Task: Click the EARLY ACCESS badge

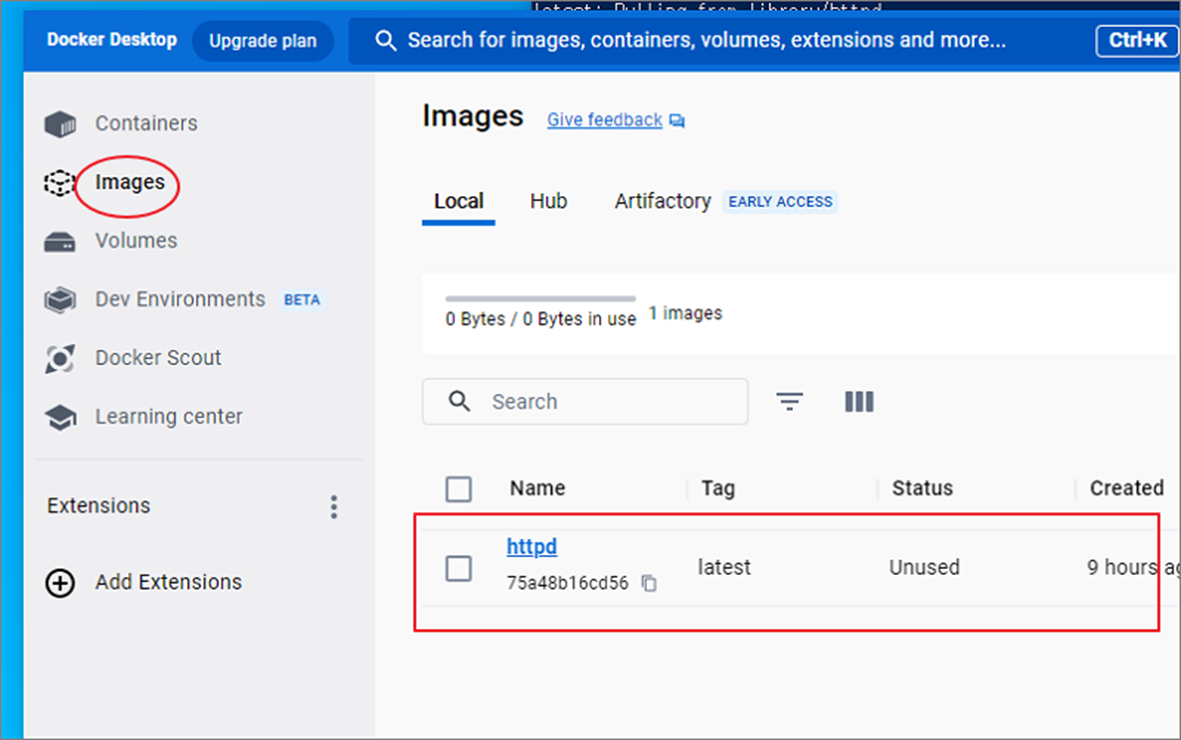Action: tap(780, 202)
